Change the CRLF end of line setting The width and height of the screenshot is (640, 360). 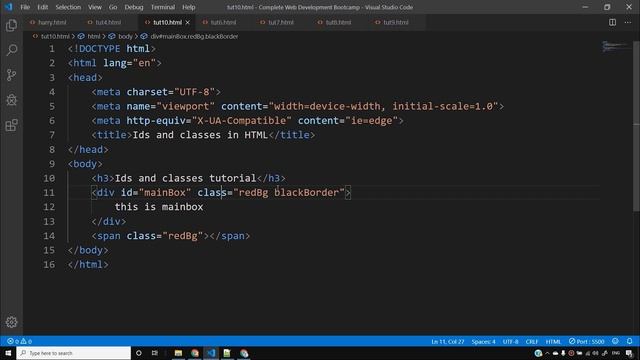(532, 341)
